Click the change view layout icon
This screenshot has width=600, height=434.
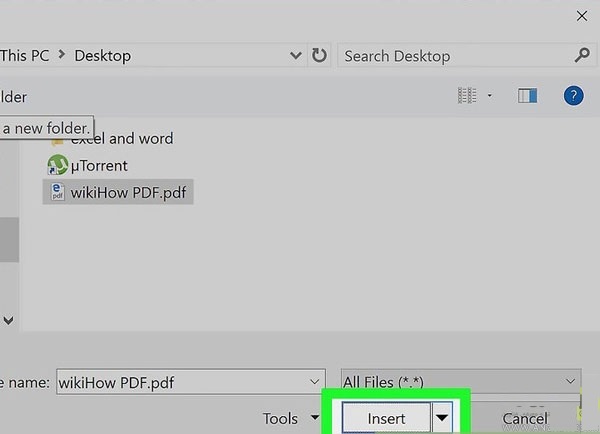point(467,96)
